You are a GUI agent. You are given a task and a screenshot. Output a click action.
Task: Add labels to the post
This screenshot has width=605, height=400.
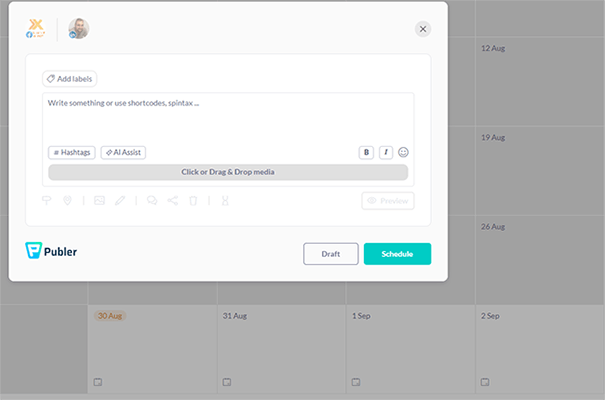(70, 78)
